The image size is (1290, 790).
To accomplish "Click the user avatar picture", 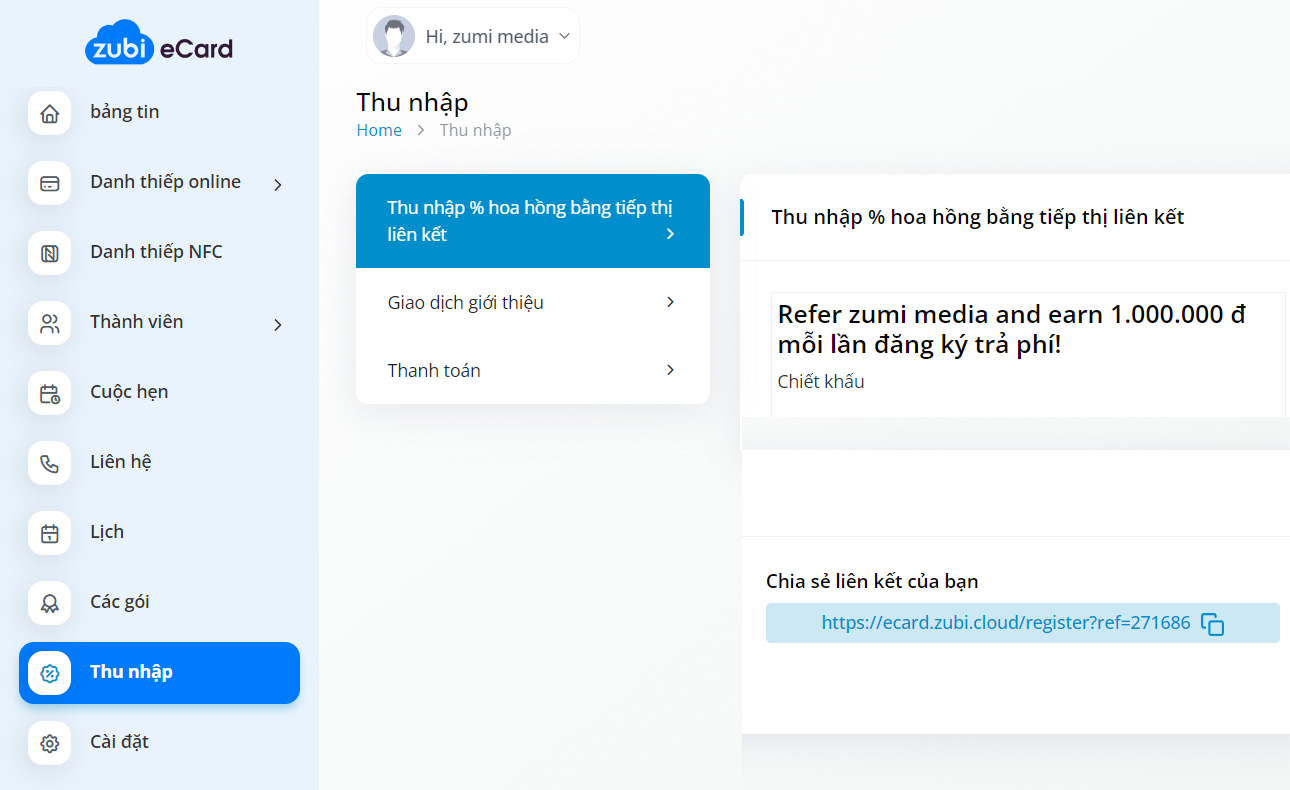I will coord(394,36).
